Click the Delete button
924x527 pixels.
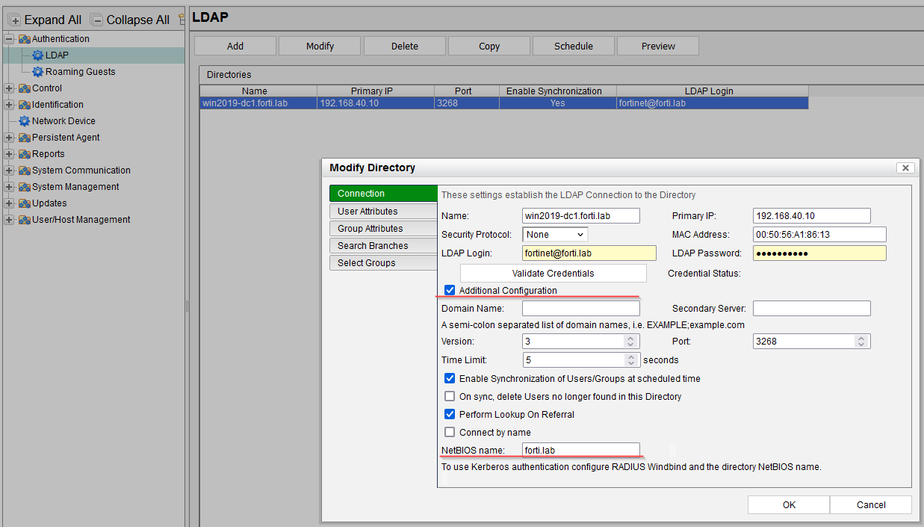405,46
